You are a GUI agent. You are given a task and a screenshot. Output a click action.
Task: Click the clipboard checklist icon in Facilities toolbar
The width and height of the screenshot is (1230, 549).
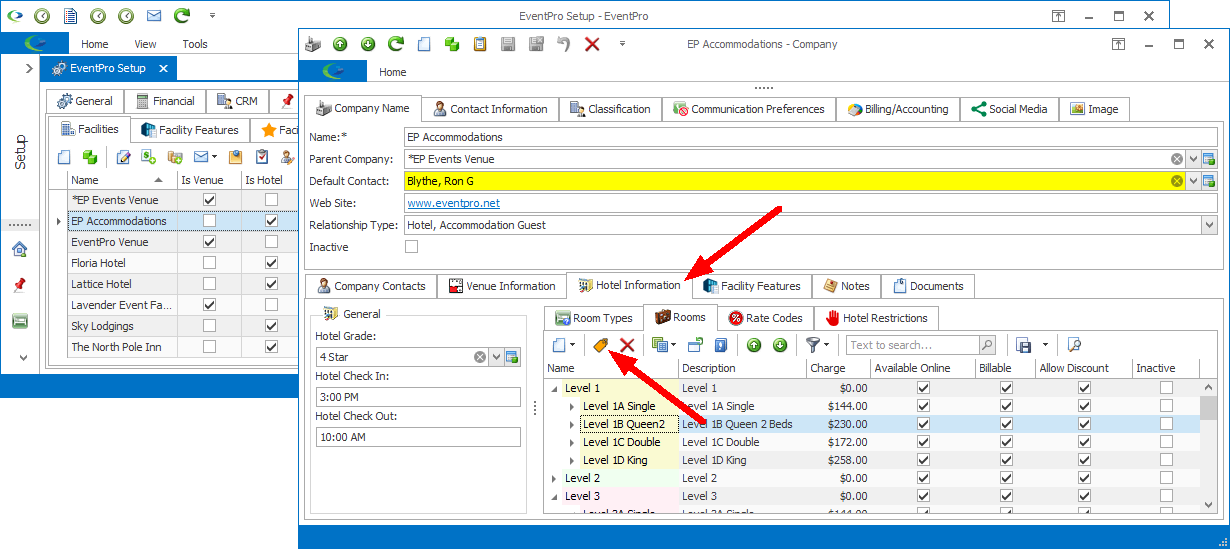[x=262, y=157]
